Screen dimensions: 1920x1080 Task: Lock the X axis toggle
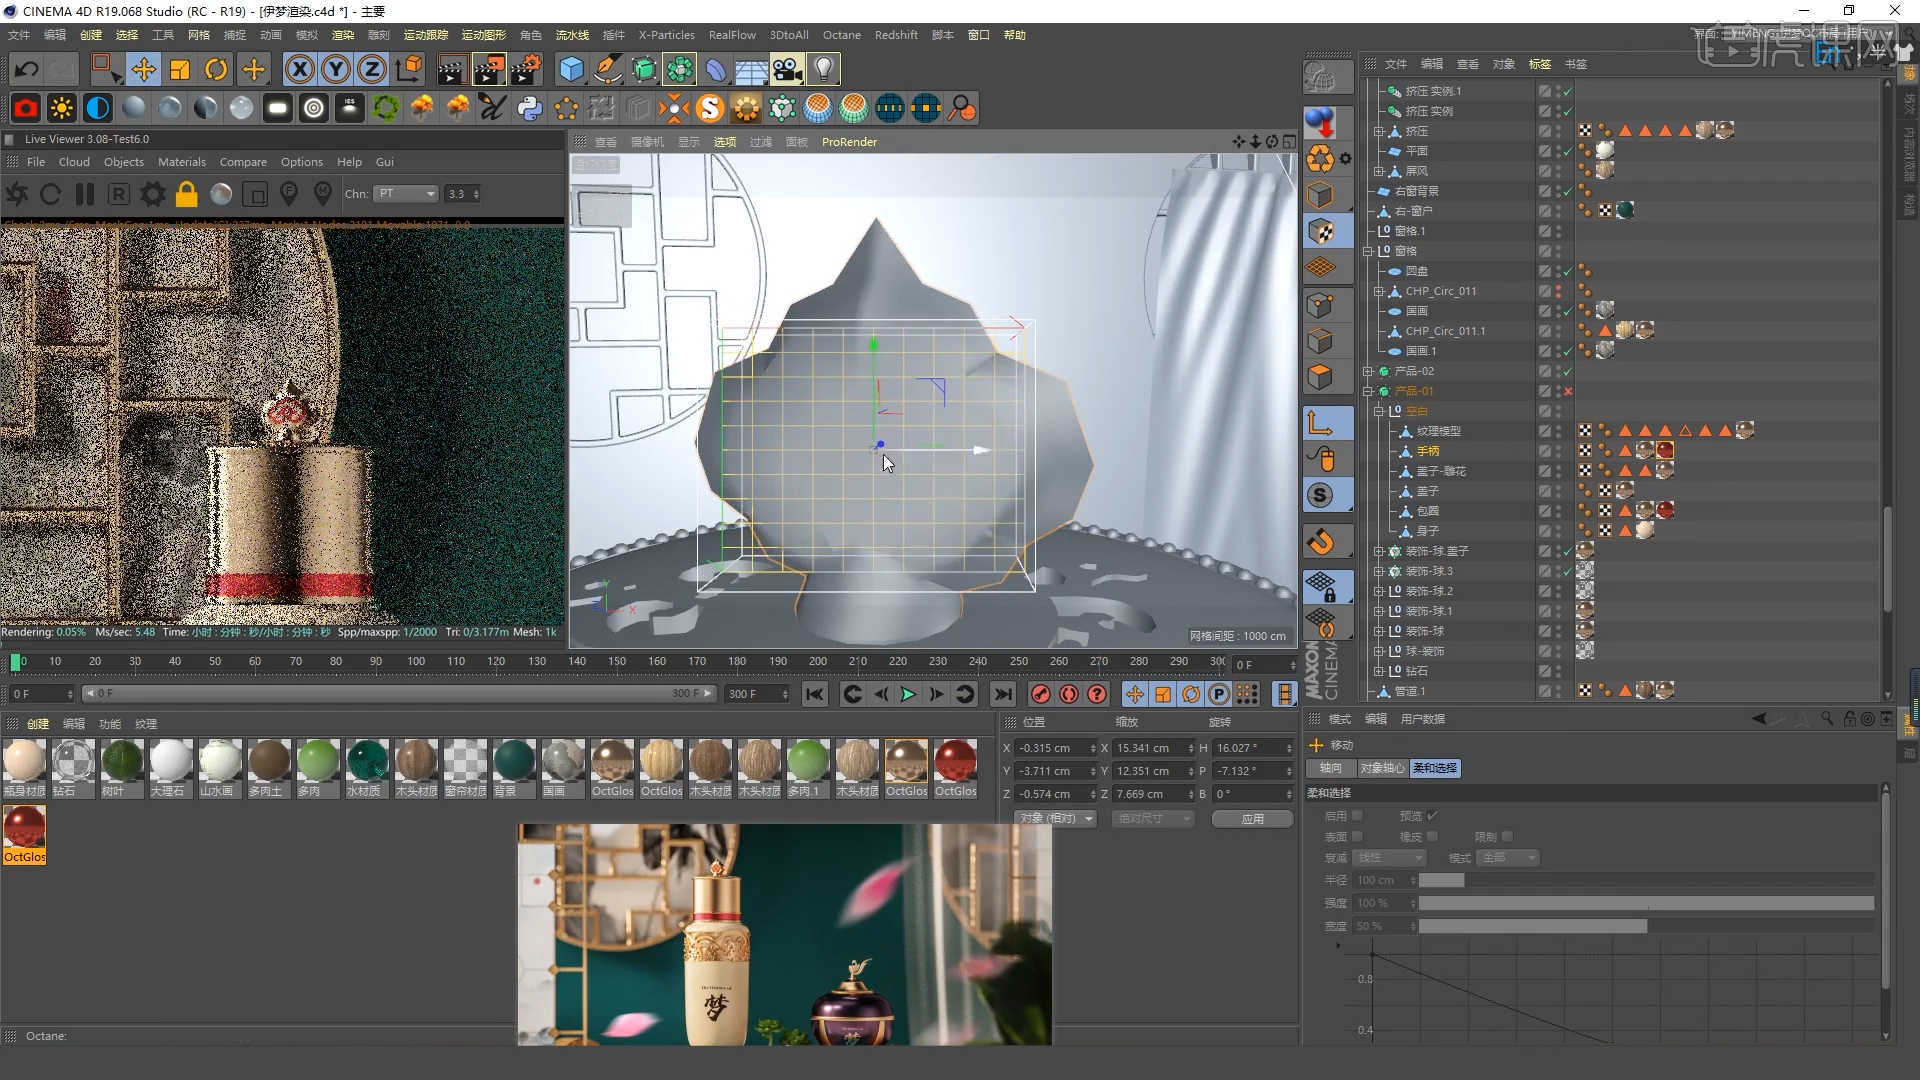[x=299, y=69]
